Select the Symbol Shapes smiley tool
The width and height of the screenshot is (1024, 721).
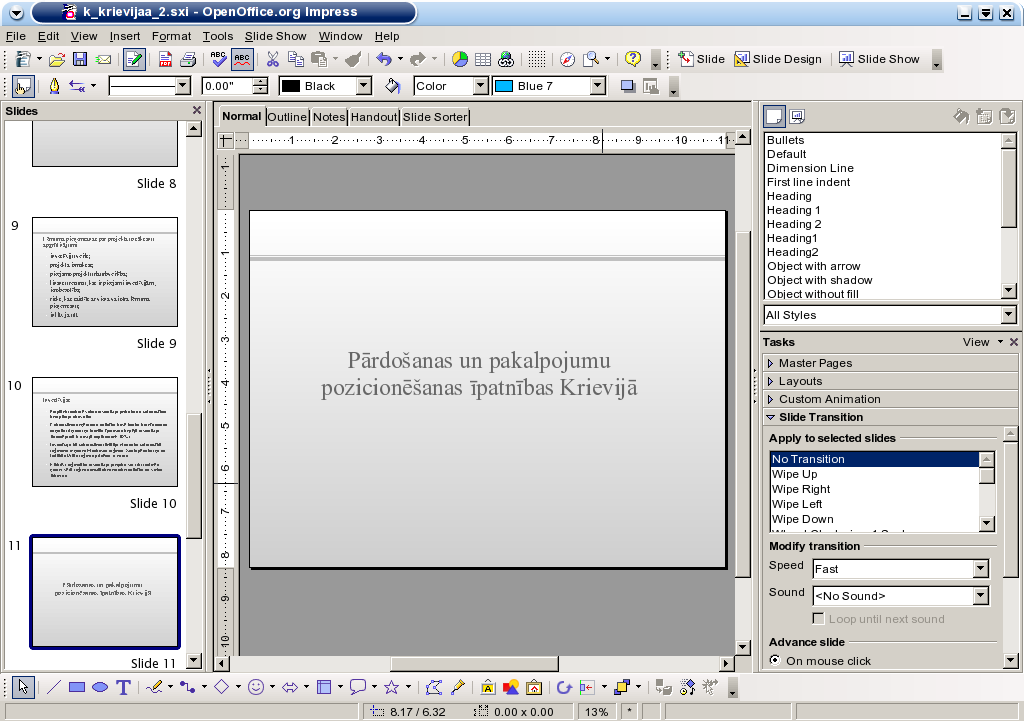(x=256, y=687)
